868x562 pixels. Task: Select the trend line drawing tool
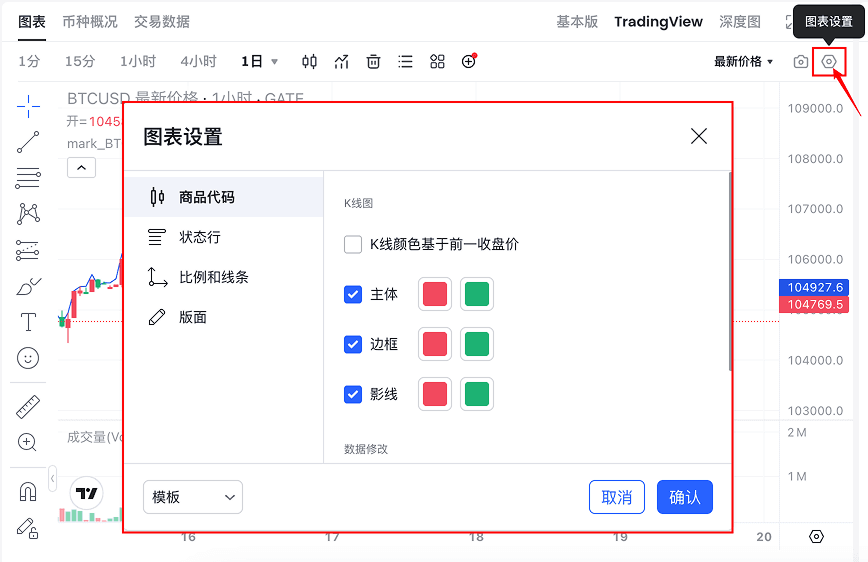coord(28,142)
